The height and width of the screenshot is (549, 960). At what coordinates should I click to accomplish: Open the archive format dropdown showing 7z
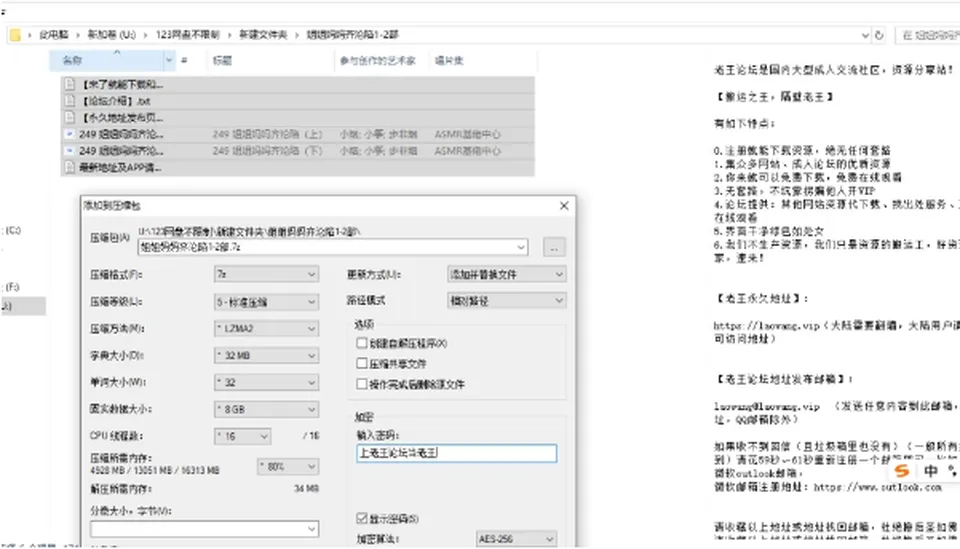click(266, 274)
